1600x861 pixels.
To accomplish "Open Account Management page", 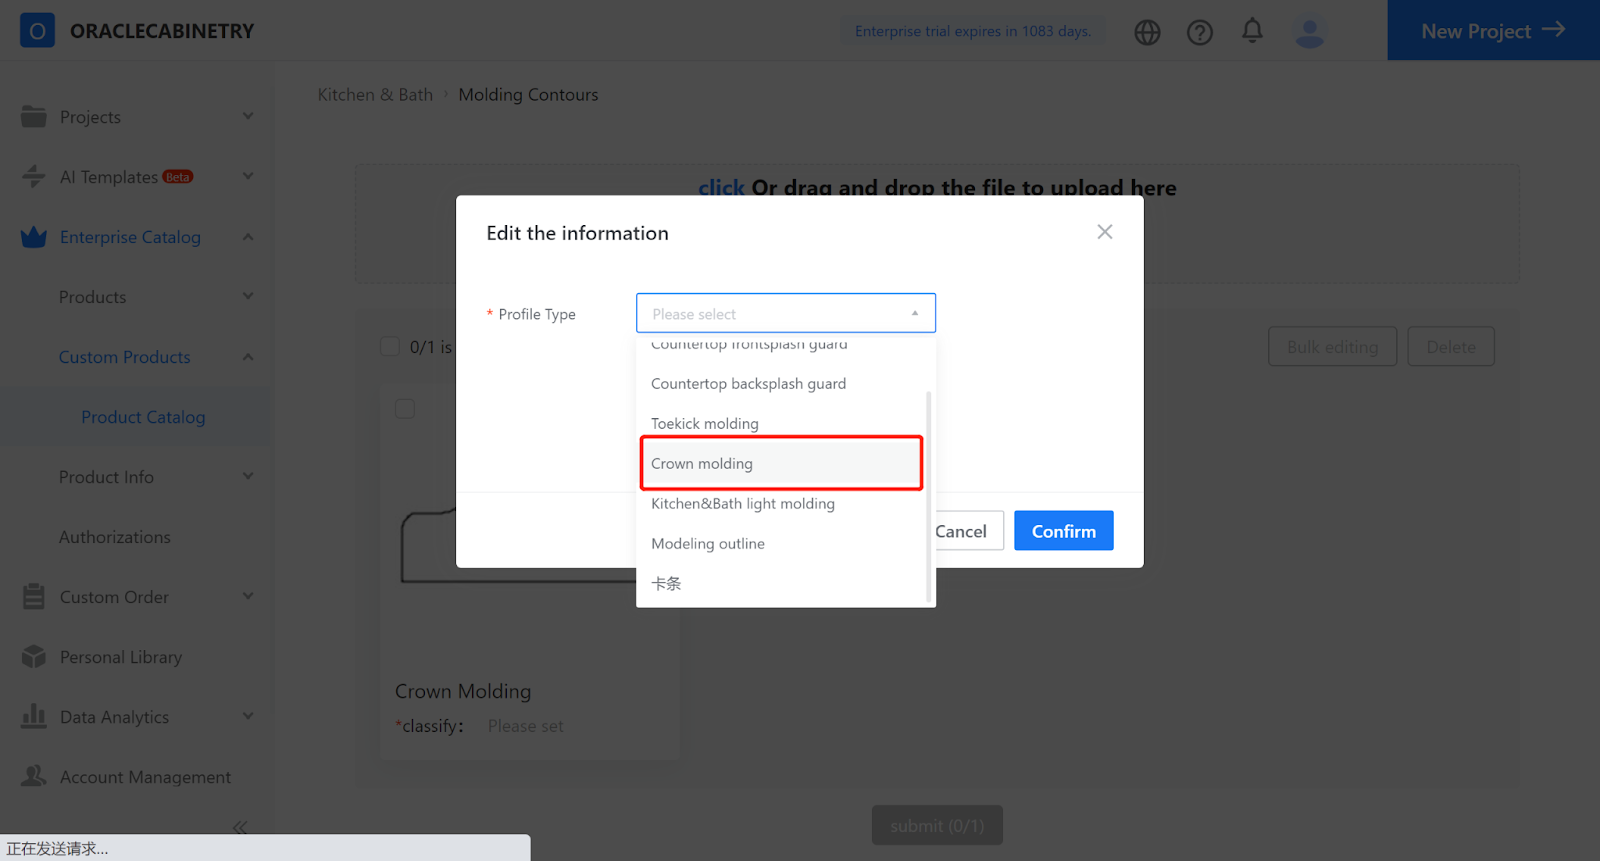I will [x=145, y=777].
